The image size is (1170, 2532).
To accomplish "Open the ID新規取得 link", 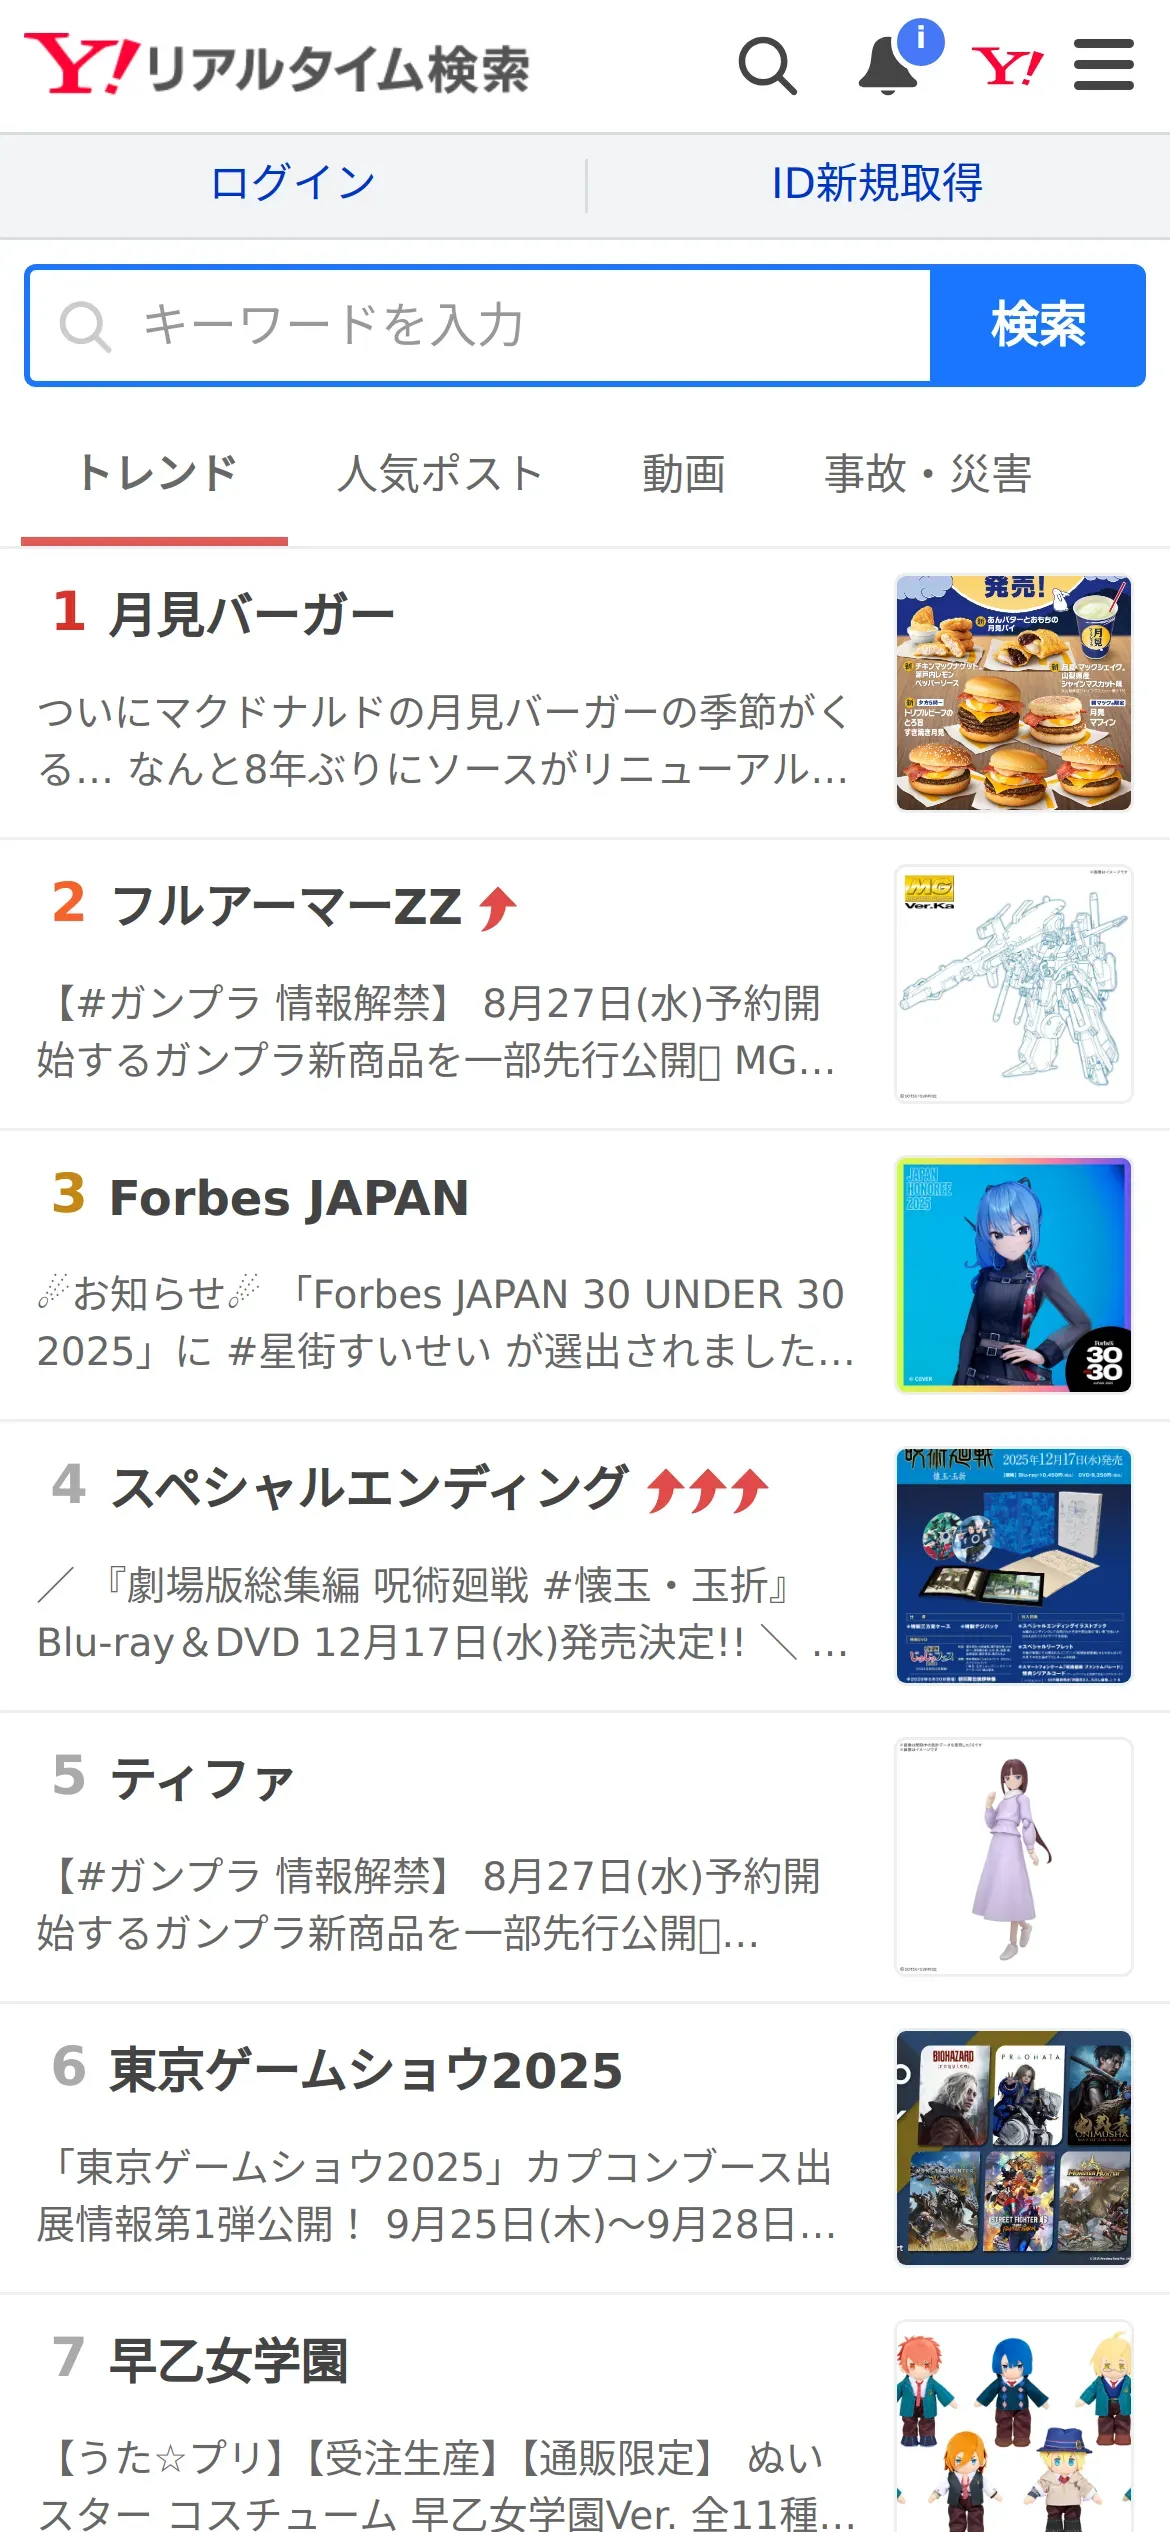I will [877, 183].
